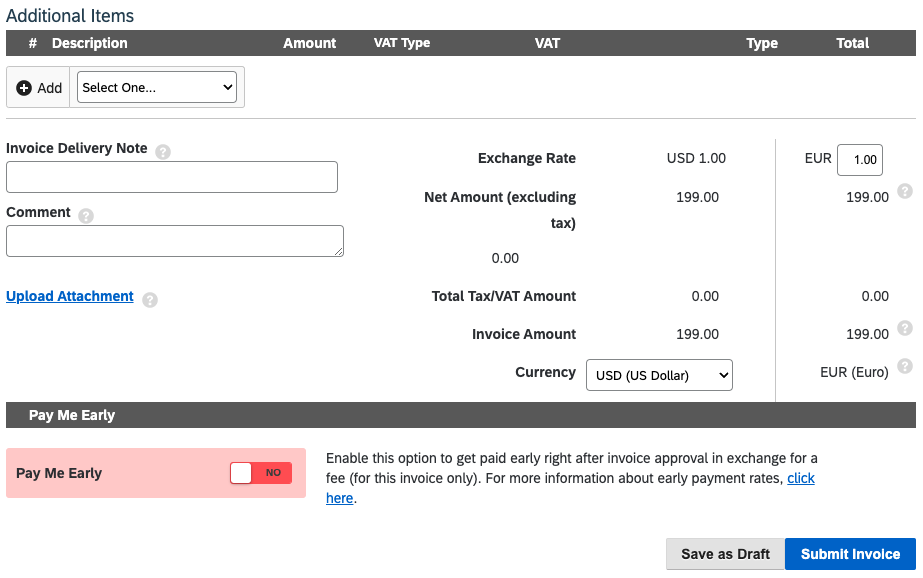Focus the Invoice Delivery Note field
This screenshot has height=578, width=923.
pyautogui.click(x=171, y=177)
